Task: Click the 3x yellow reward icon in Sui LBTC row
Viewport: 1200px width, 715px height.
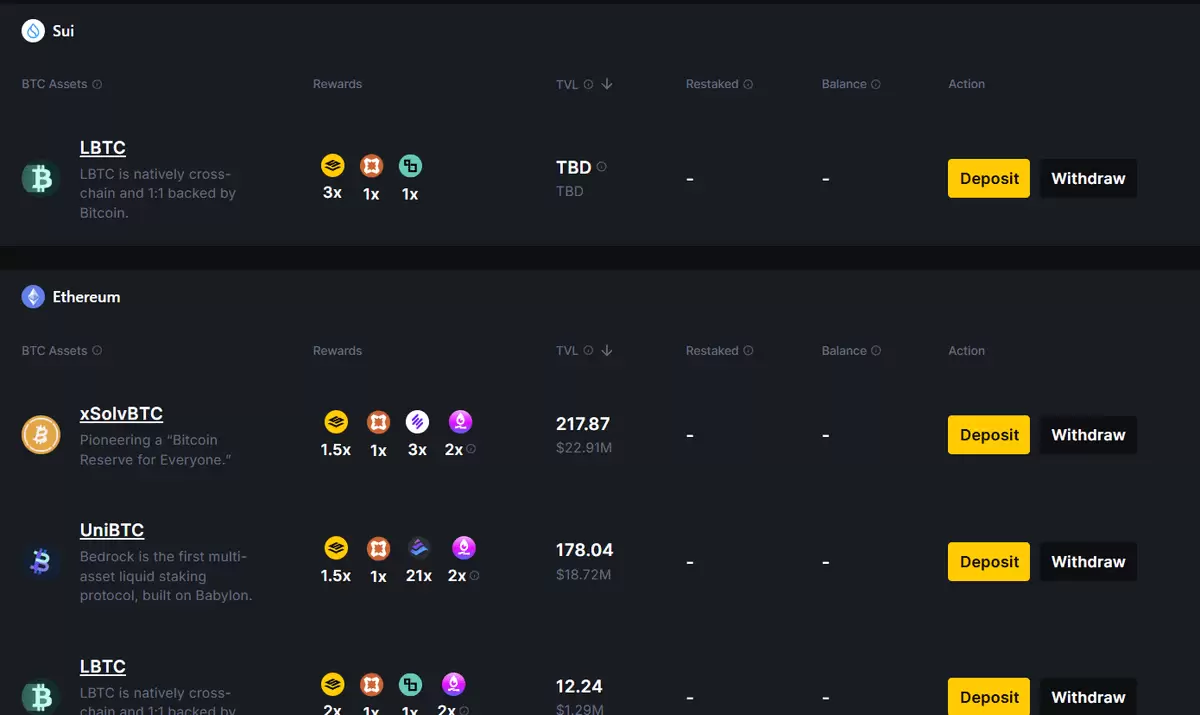Action: [332, 165]
